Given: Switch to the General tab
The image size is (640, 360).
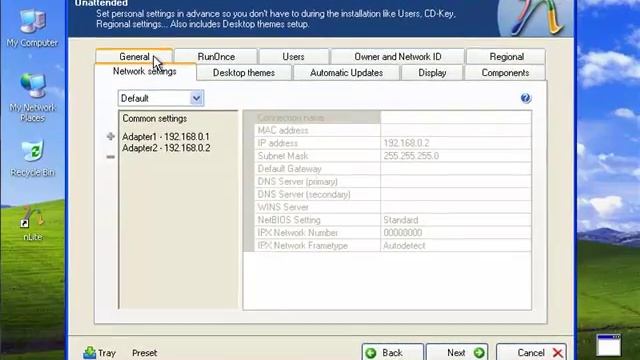Looking at the screenshot, I should (x=134, y=56).
